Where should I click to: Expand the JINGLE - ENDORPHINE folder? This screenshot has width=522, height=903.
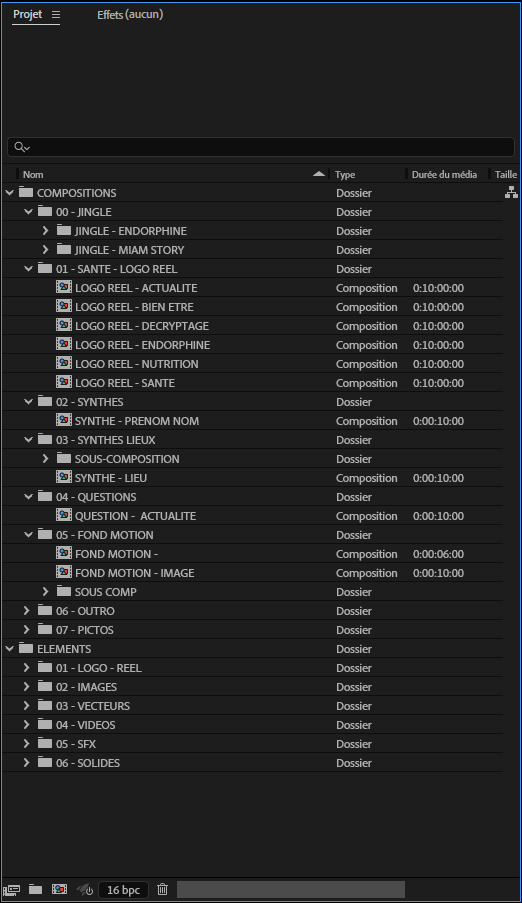[46, 231]
